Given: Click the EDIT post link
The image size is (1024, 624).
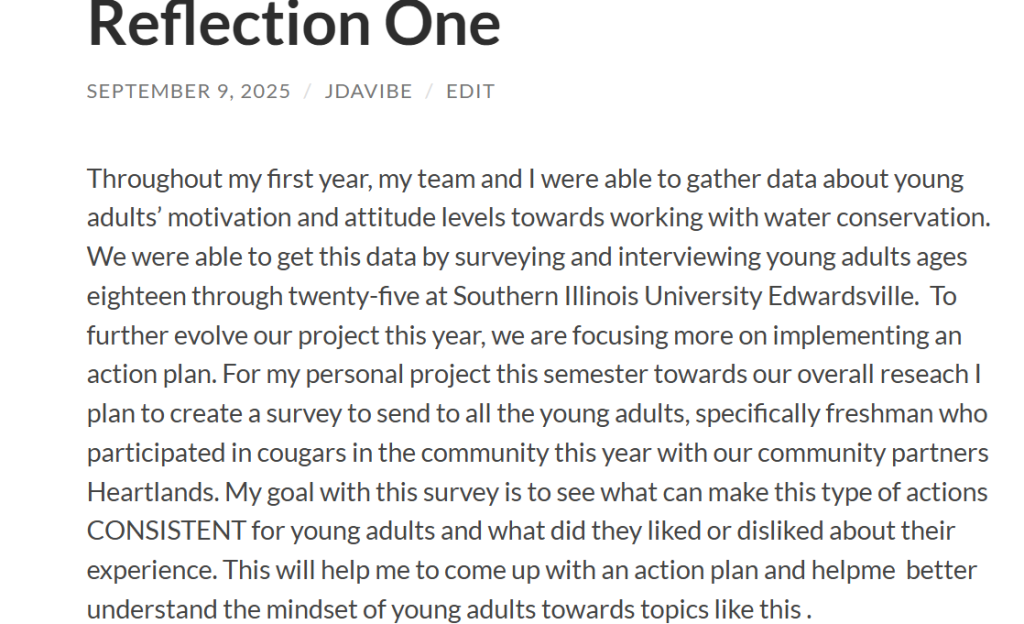Looking at the screenshot, I should pyautogui.click(x=470, y=91).
